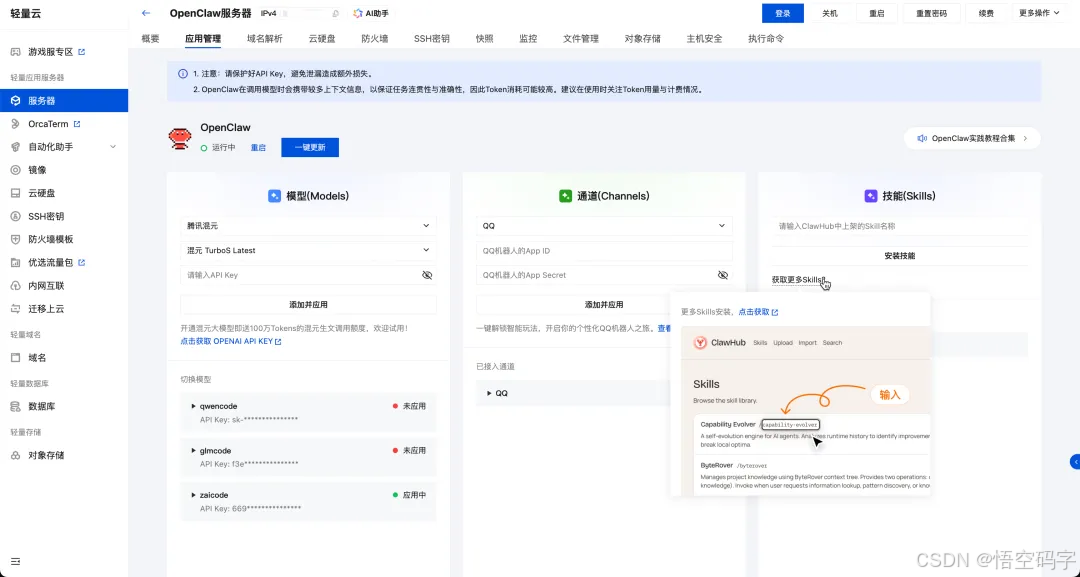Expand the zaicode model entry
The image size is (1080, 577).
(x=194, y=495)
